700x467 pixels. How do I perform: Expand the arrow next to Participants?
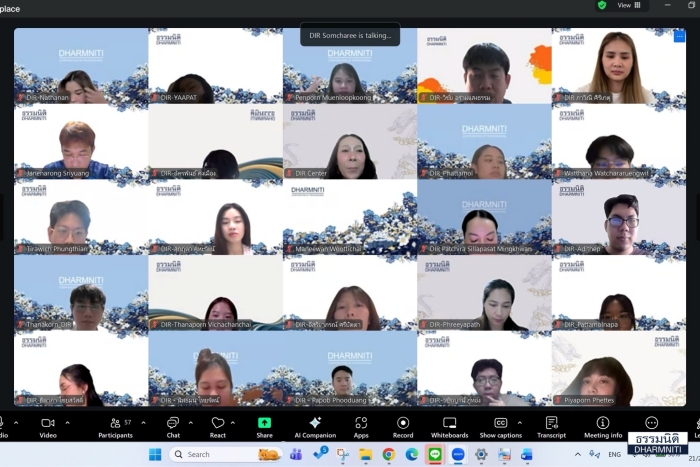(x=143, y=422)
